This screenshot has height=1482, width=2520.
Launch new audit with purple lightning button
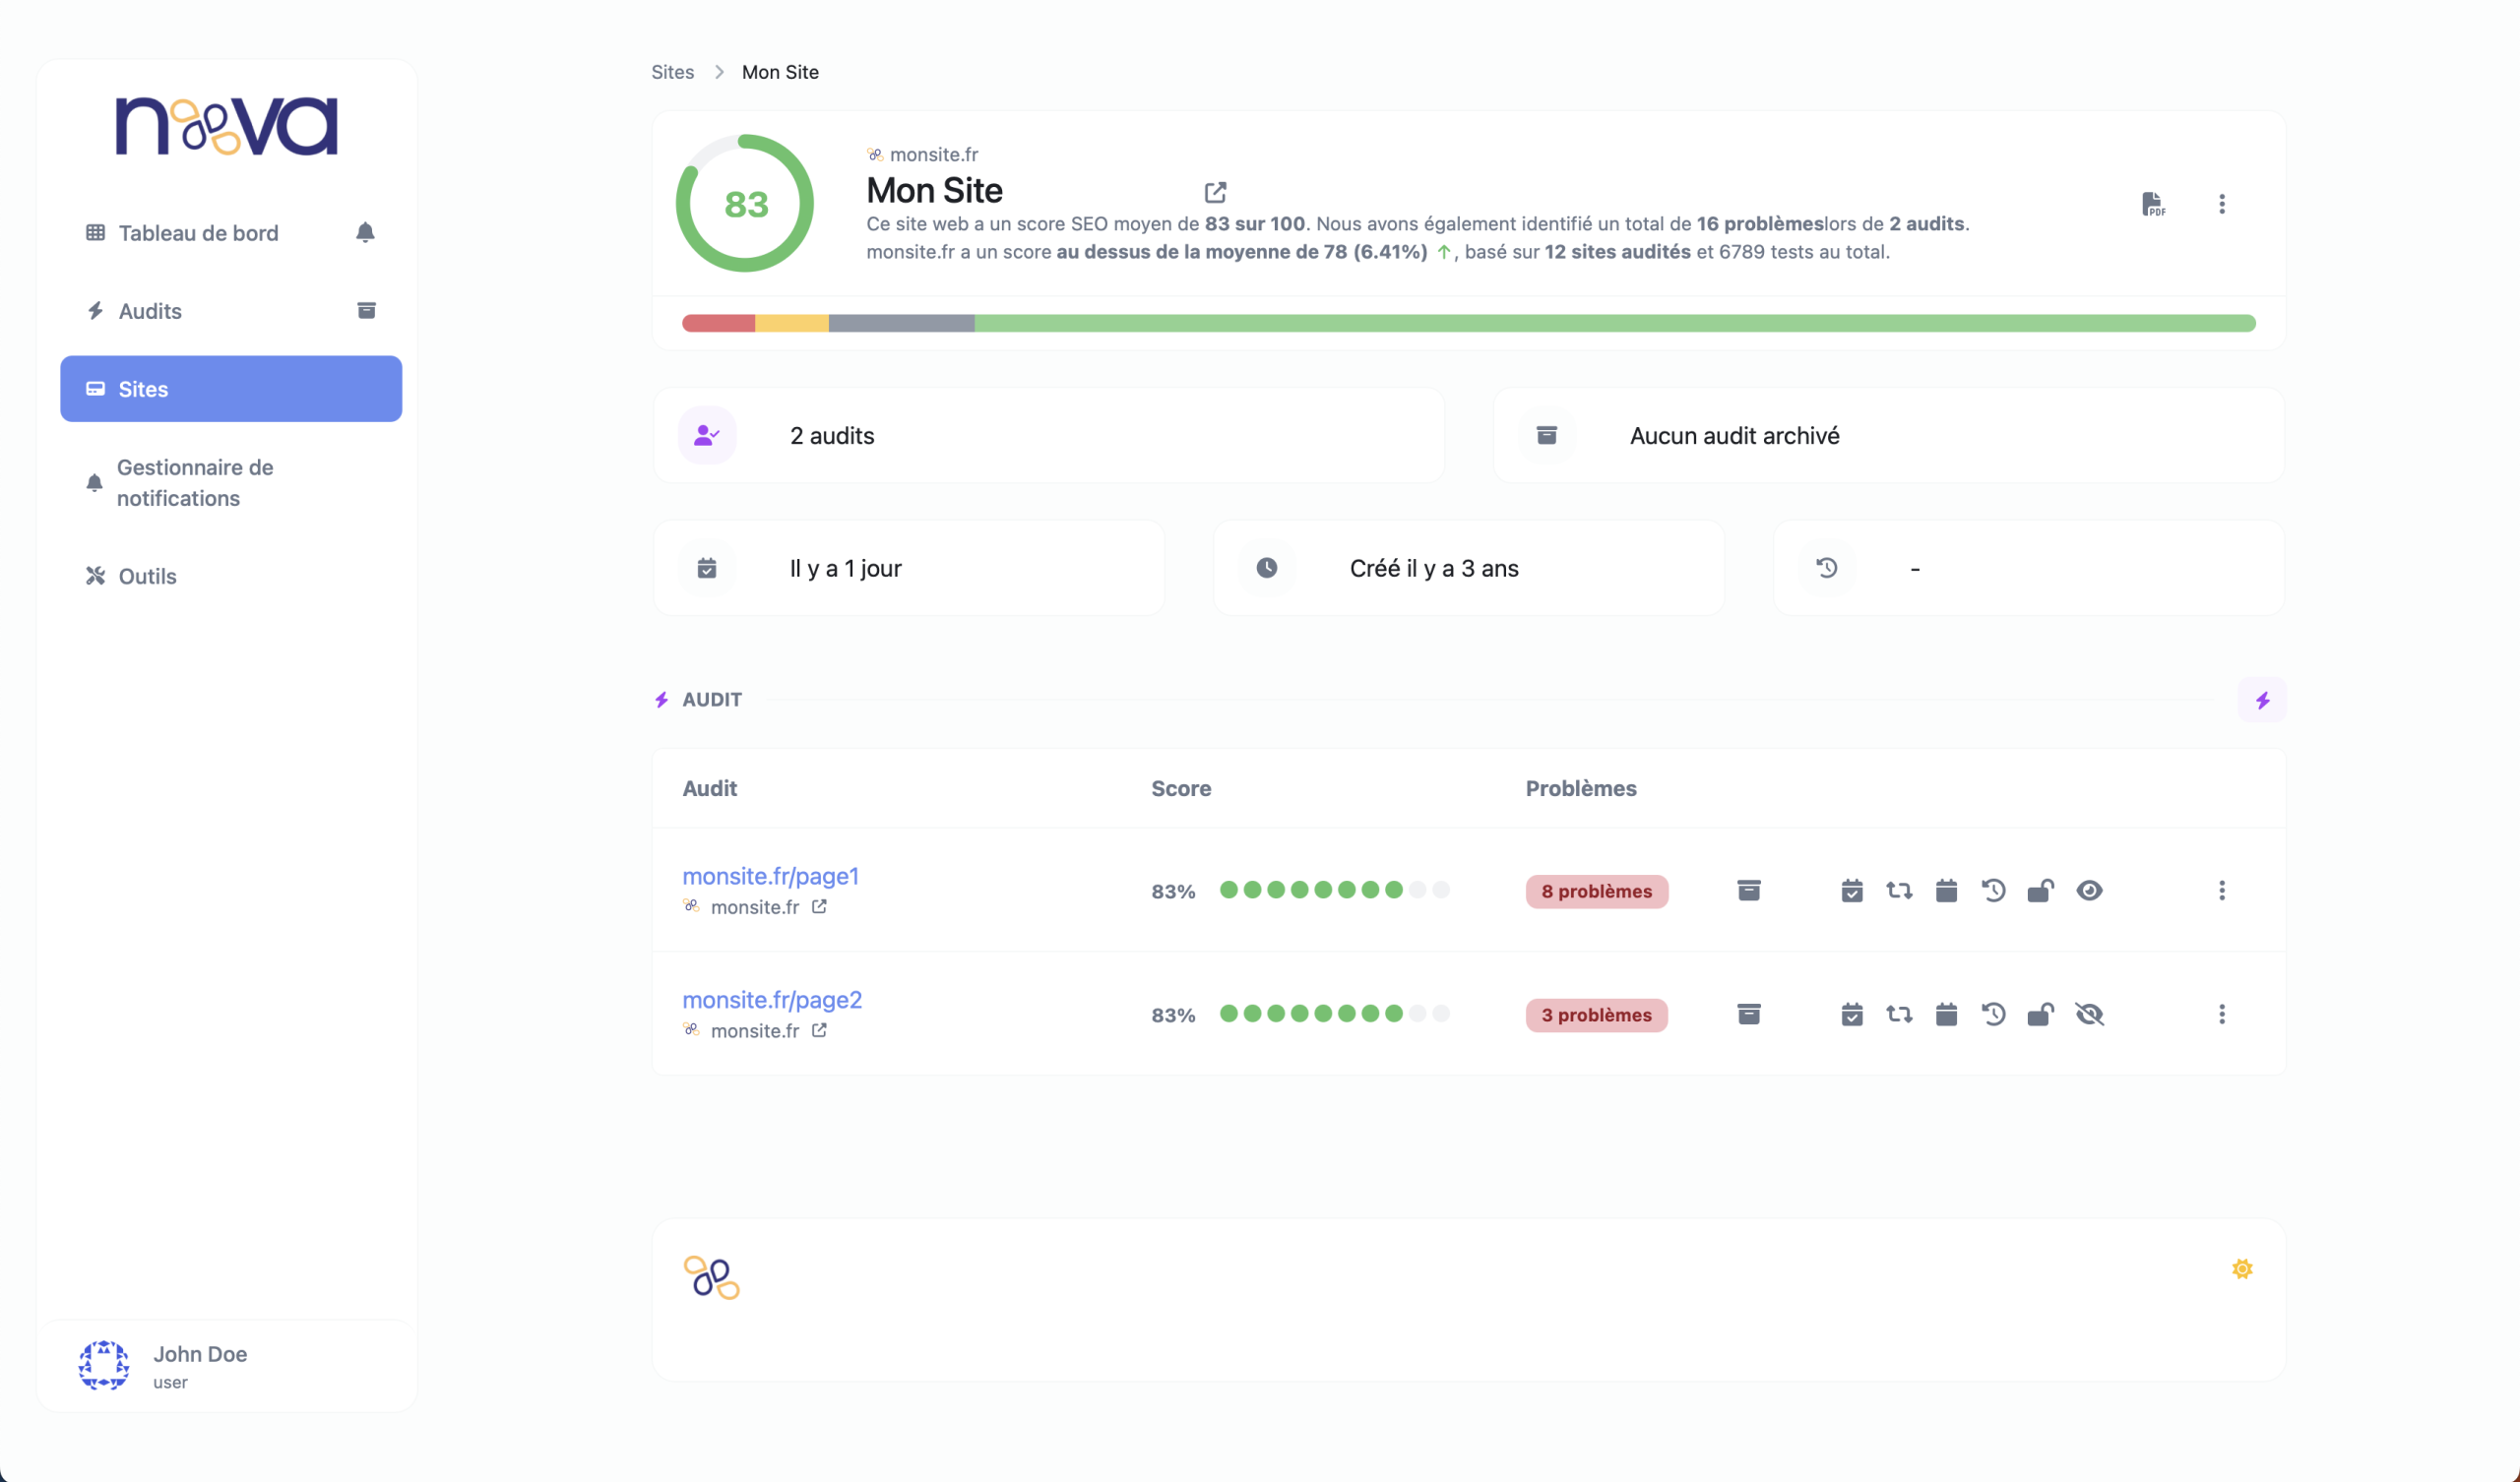[2262, 700]
